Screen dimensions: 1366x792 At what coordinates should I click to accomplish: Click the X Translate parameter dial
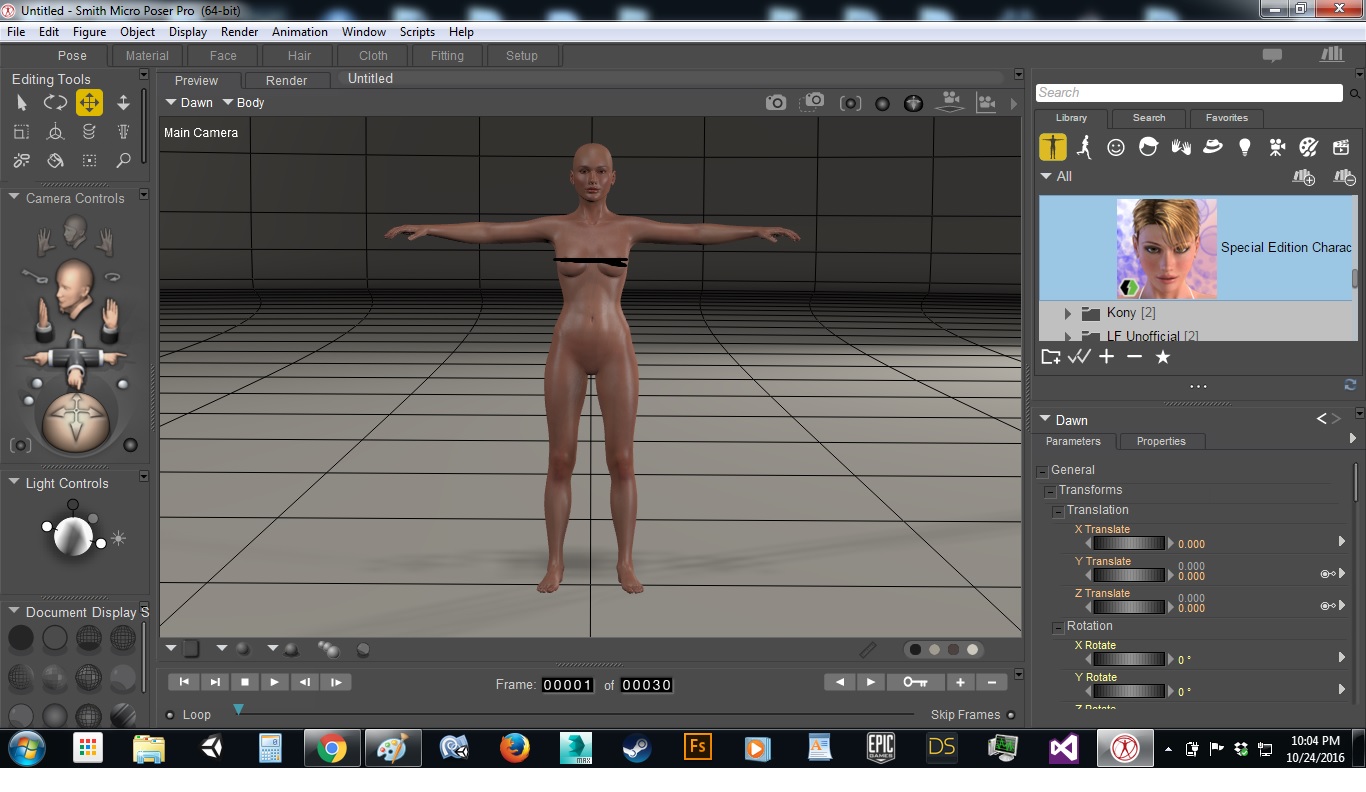(x=1129, y=543)
